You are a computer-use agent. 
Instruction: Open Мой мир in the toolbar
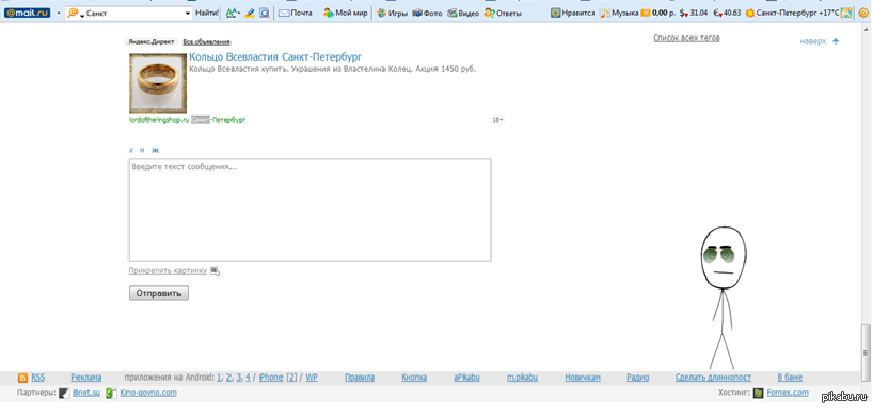pos(345,13)
